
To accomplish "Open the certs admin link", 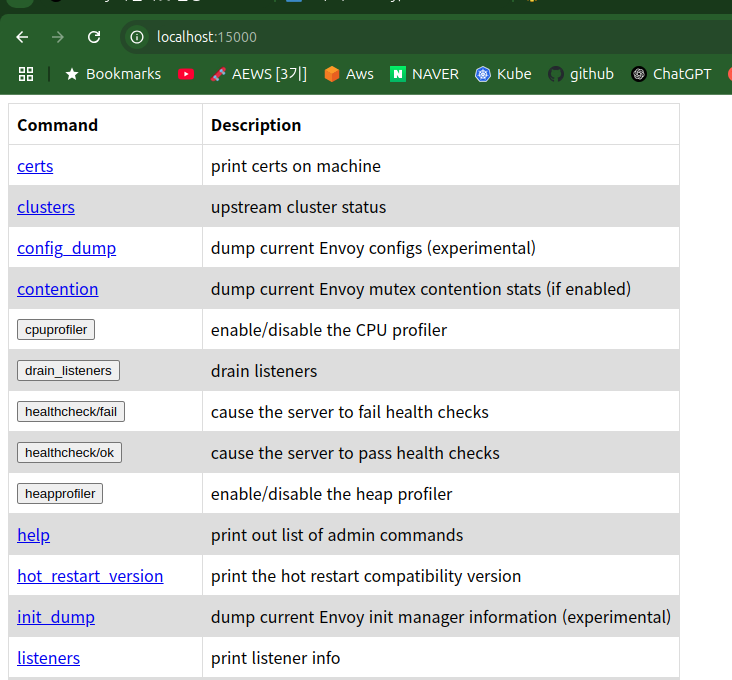I will click(35, 166).
